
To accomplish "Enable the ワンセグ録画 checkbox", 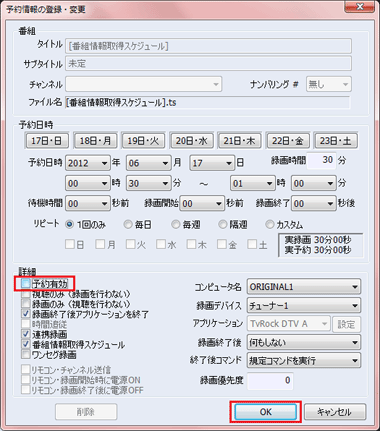I will (x=26, y=354).
